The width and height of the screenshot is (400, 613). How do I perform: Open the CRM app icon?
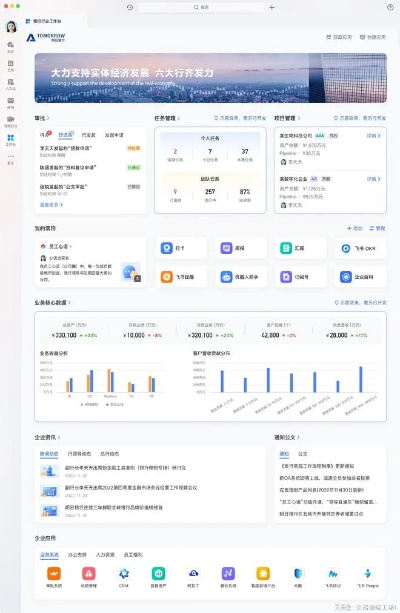point(124,574)
